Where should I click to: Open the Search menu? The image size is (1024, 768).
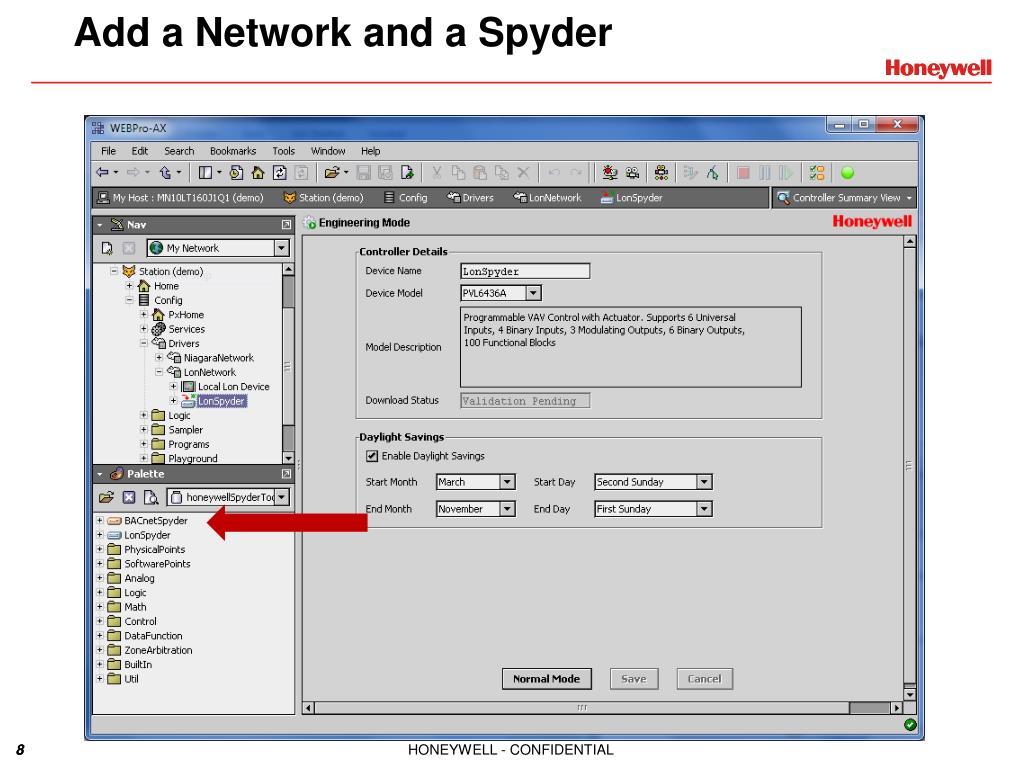pos(179,151)
